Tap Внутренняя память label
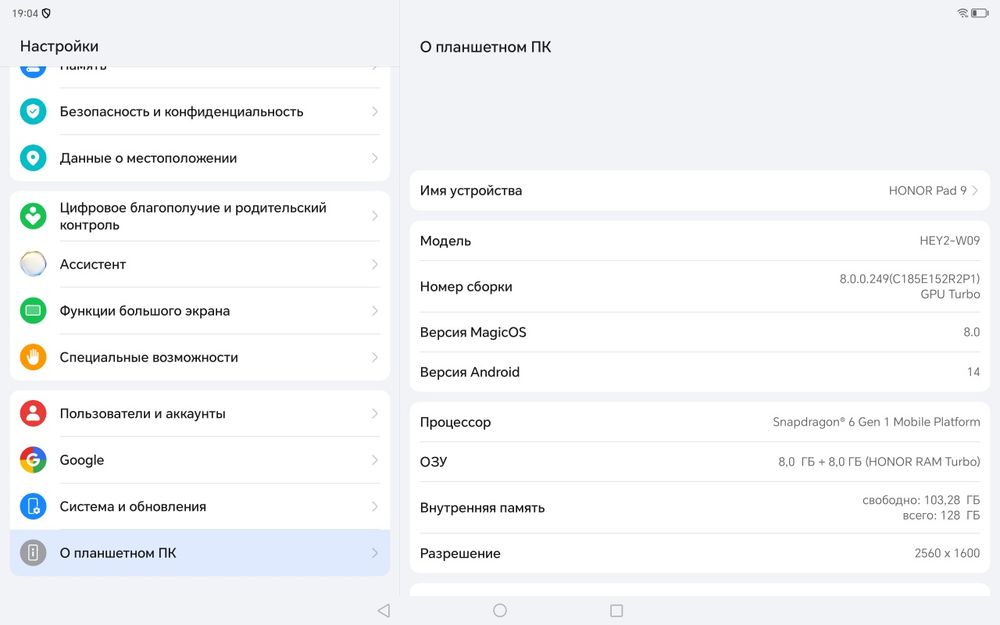1000x625 pixels. point(482,508)
